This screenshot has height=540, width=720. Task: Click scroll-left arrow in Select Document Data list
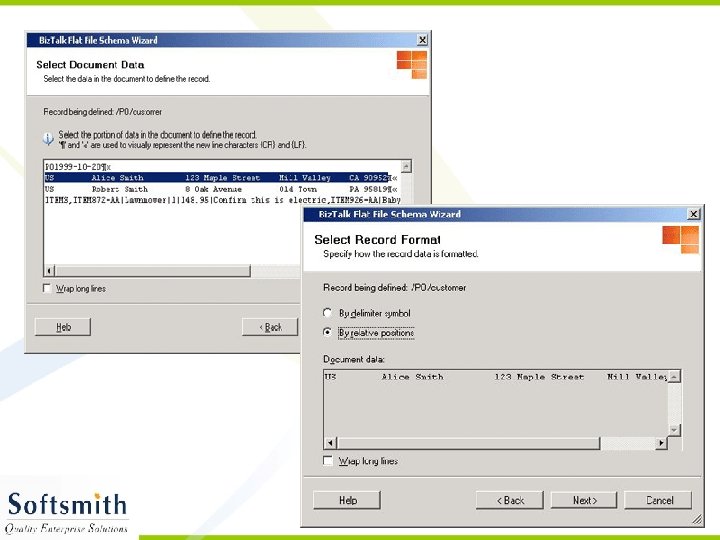click(x=50, y=271)
